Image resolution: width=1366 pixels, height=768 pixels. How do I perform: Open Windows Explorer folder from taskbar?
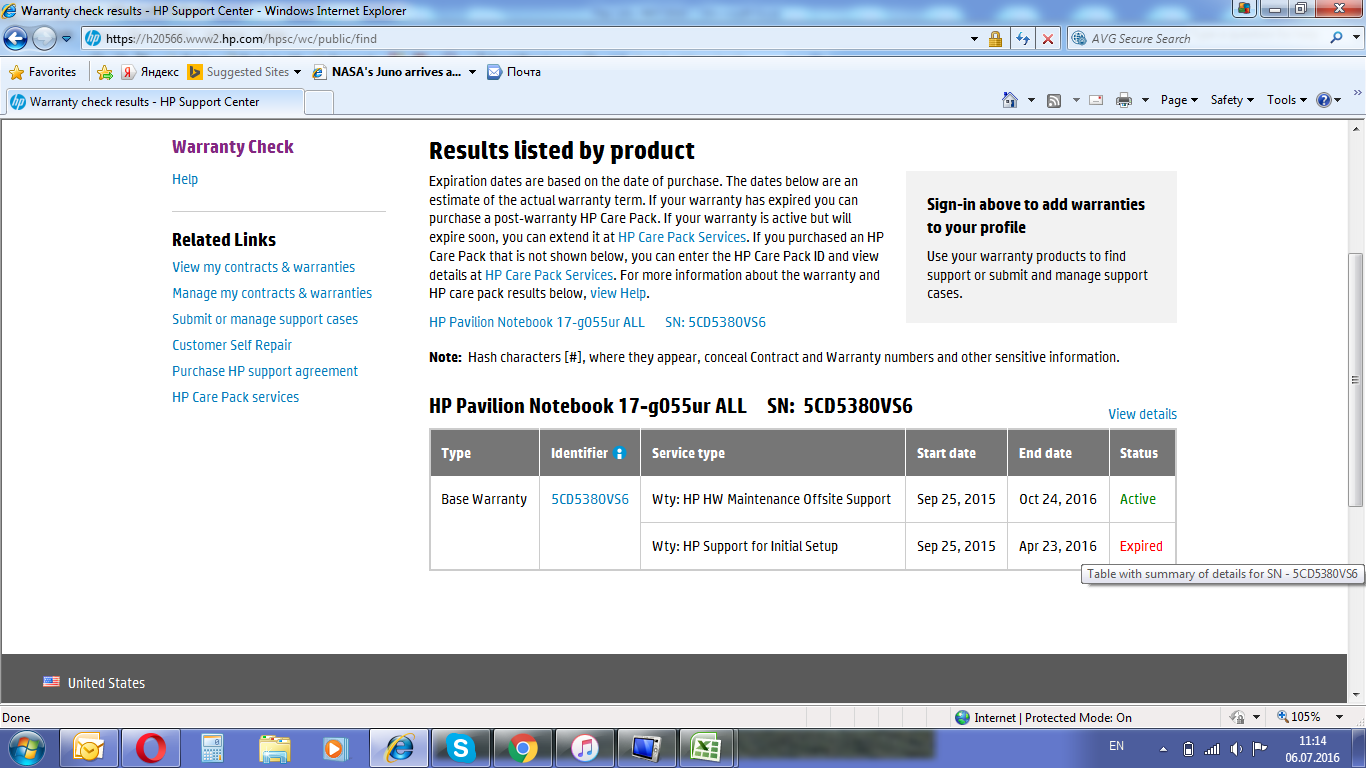274,748
